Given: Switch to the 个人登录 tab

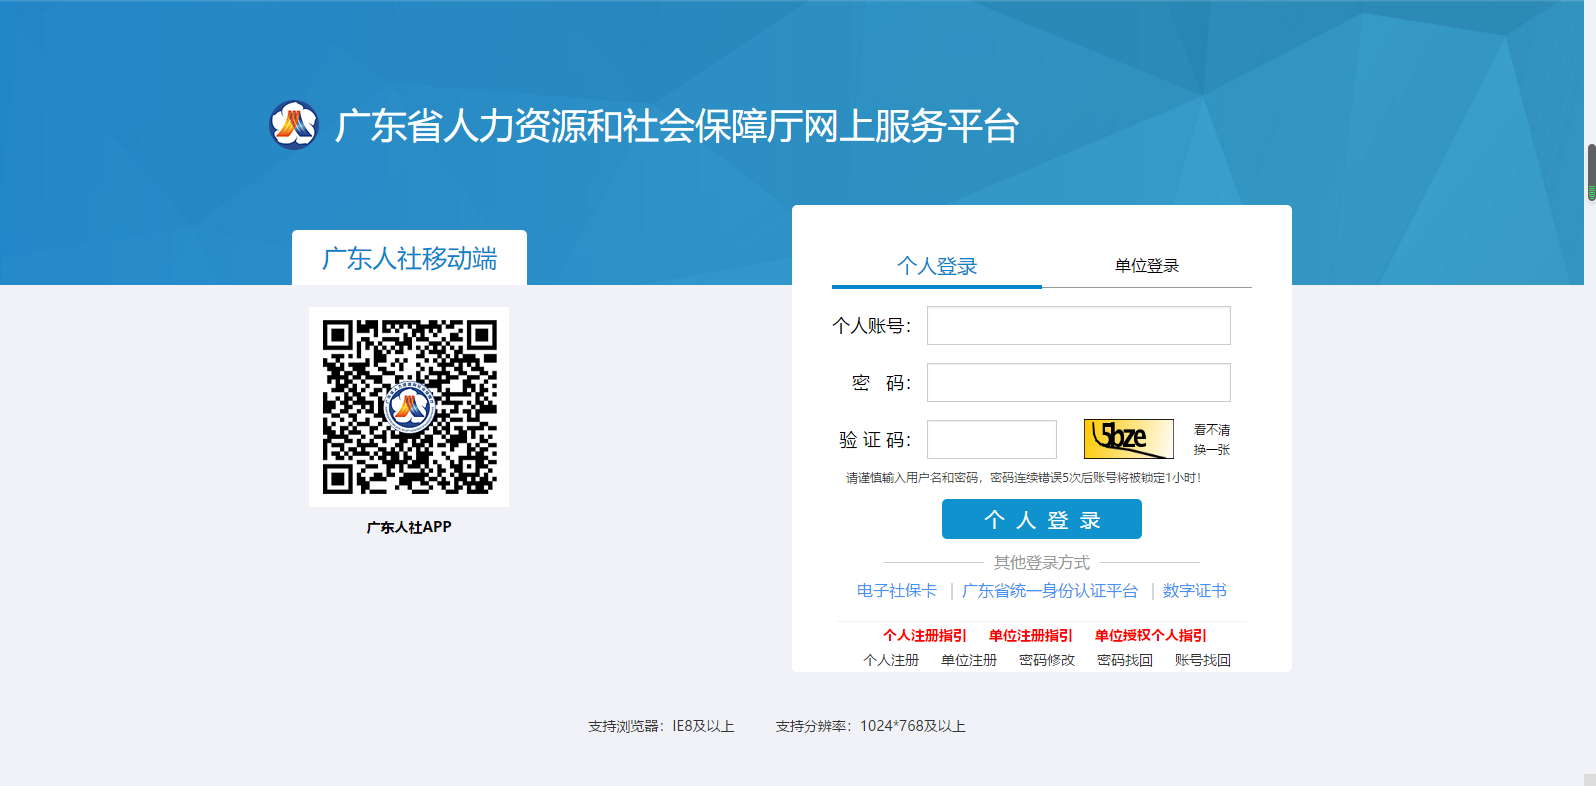Looking at the screenshot, I should (x=937, y=266).
